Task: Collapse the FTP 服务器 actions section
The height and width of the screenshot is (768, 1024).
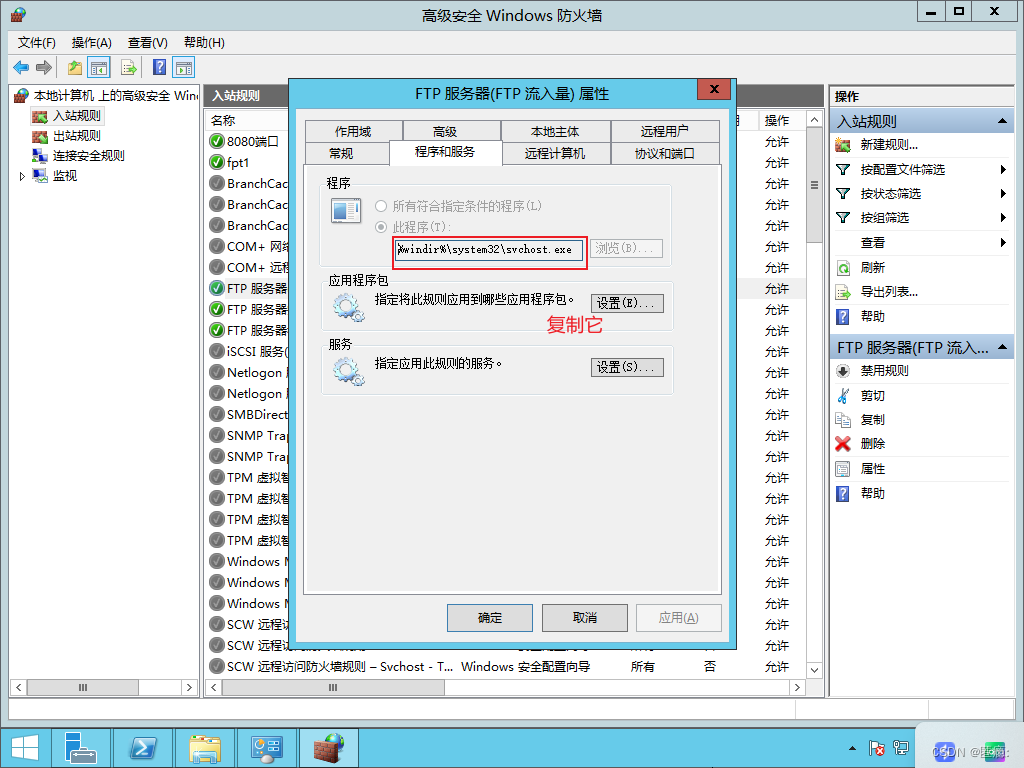Action: (x=1002, y=347)
